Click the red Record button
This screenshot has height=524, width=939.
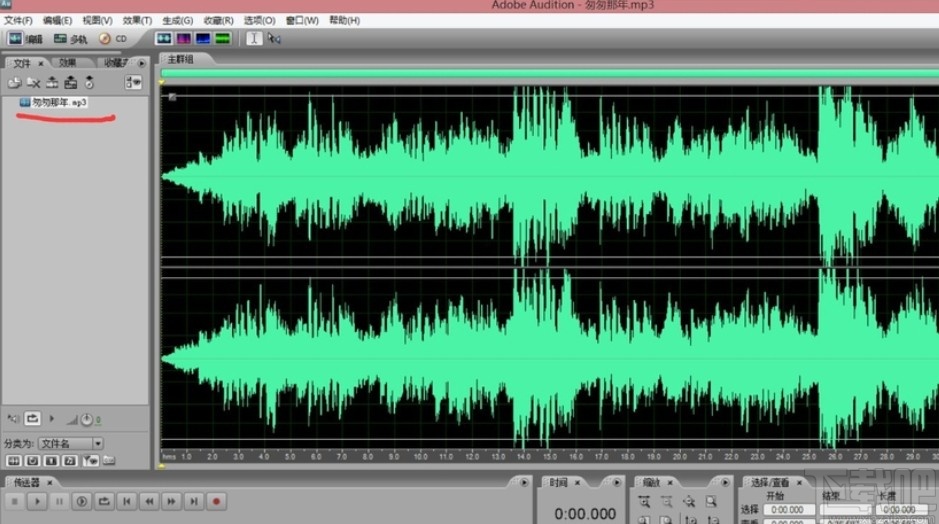[x=216, y=501]
